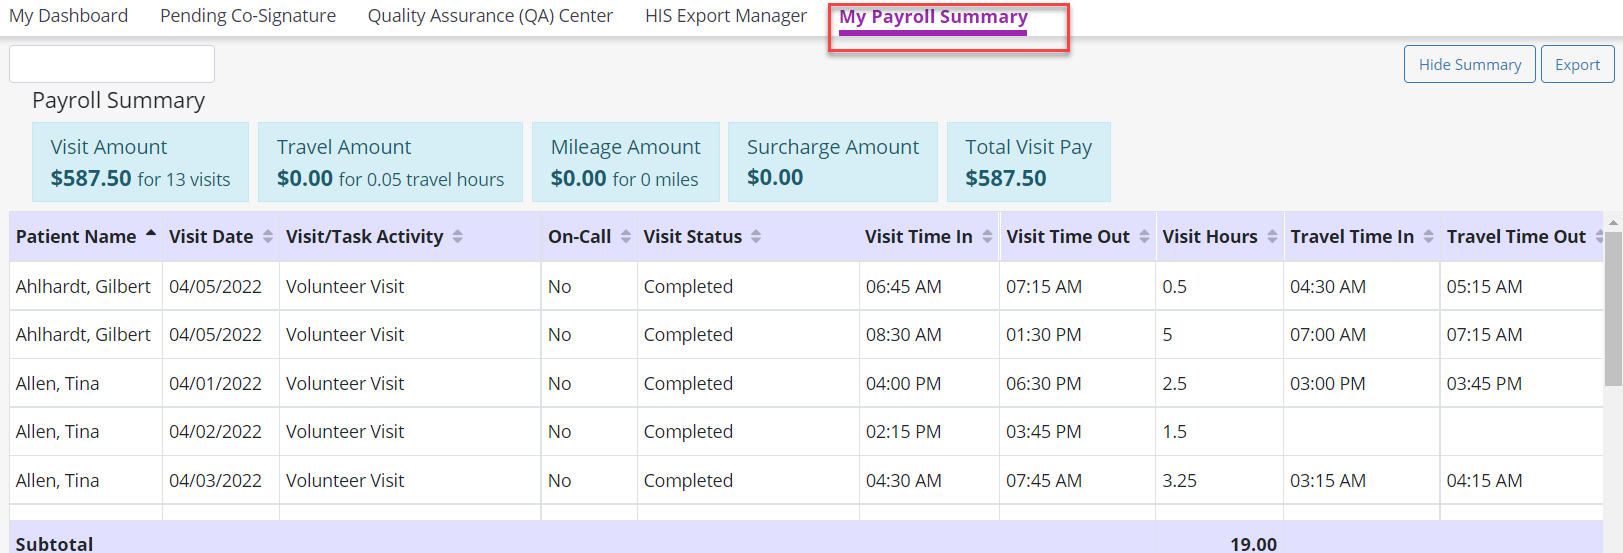Toggle On-Call column sort arrows
The height and width of the screenshot is (553, 1623).
tap(626, 237)
